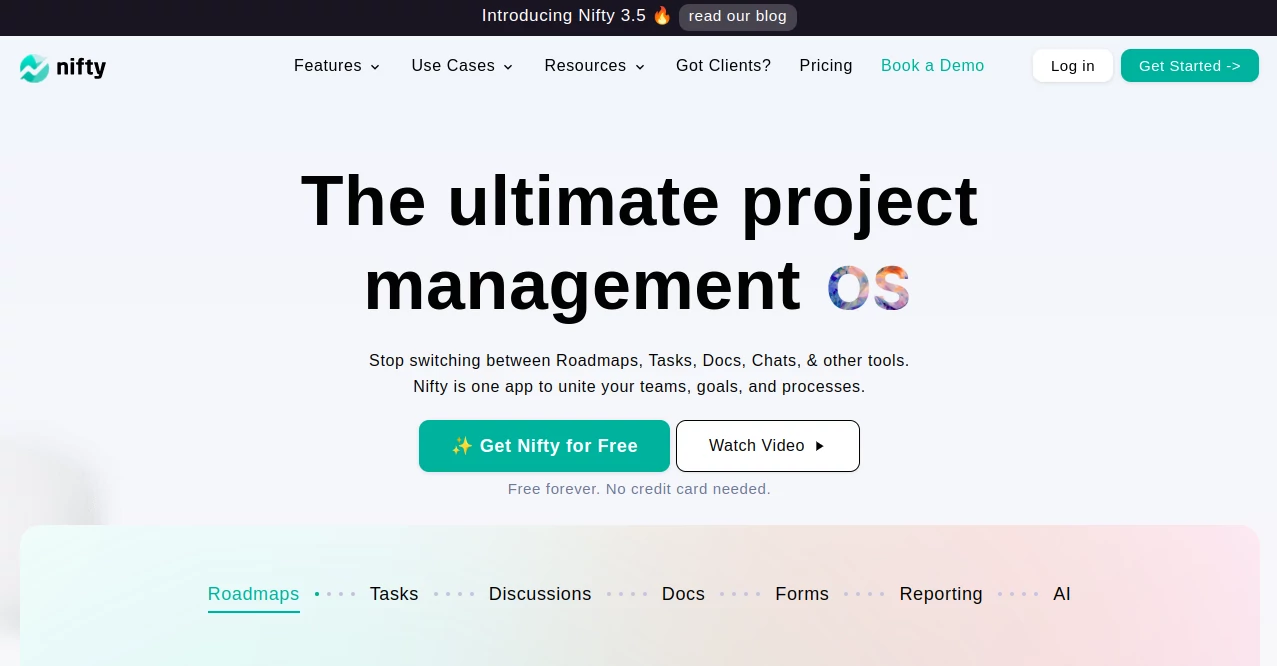Viewport: 1277px width, 666px height.
Task: Go to the Pricing page
Action: [x=826, y=66]
